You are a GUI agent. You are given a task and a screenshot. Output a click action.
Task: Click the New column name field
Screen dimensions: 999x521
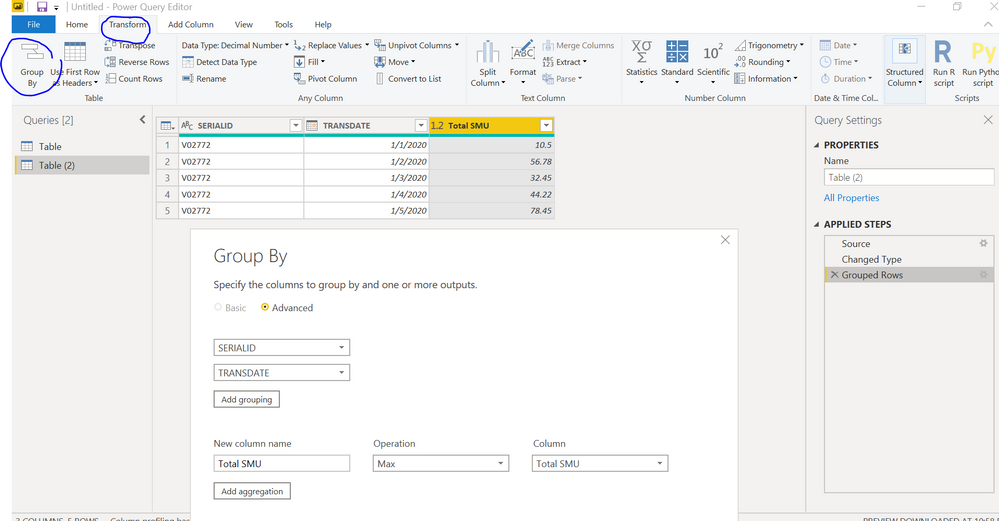(282, 464)
